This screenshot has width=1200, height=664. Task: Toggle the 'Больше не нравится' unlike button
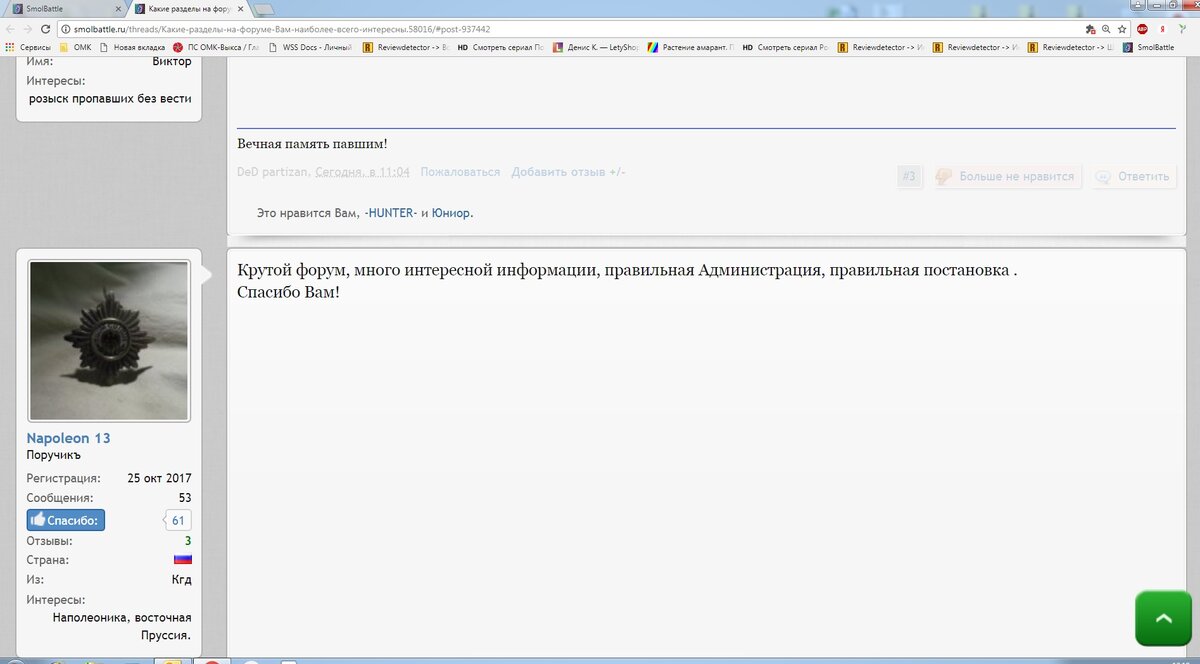pyautogui.click(x=1007, y=177)
